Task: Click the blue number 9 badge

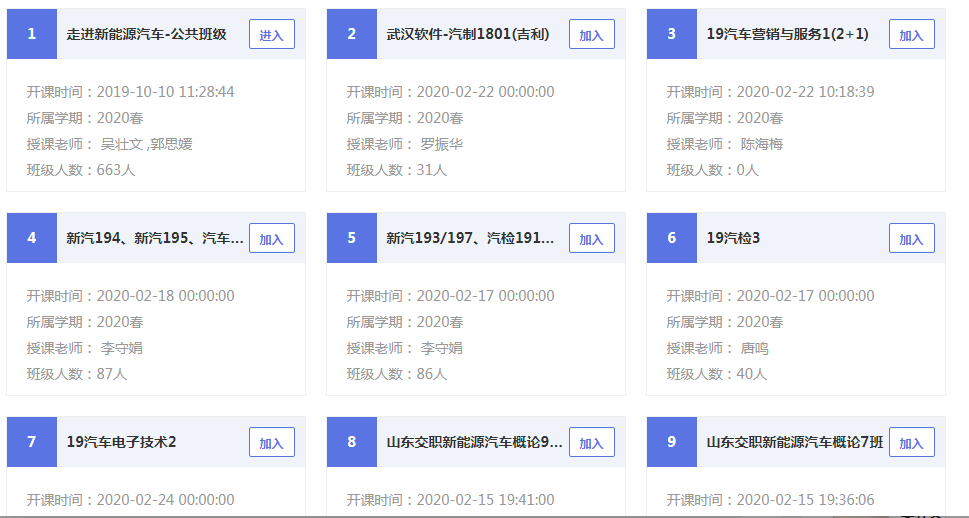Action: point(672,441)
